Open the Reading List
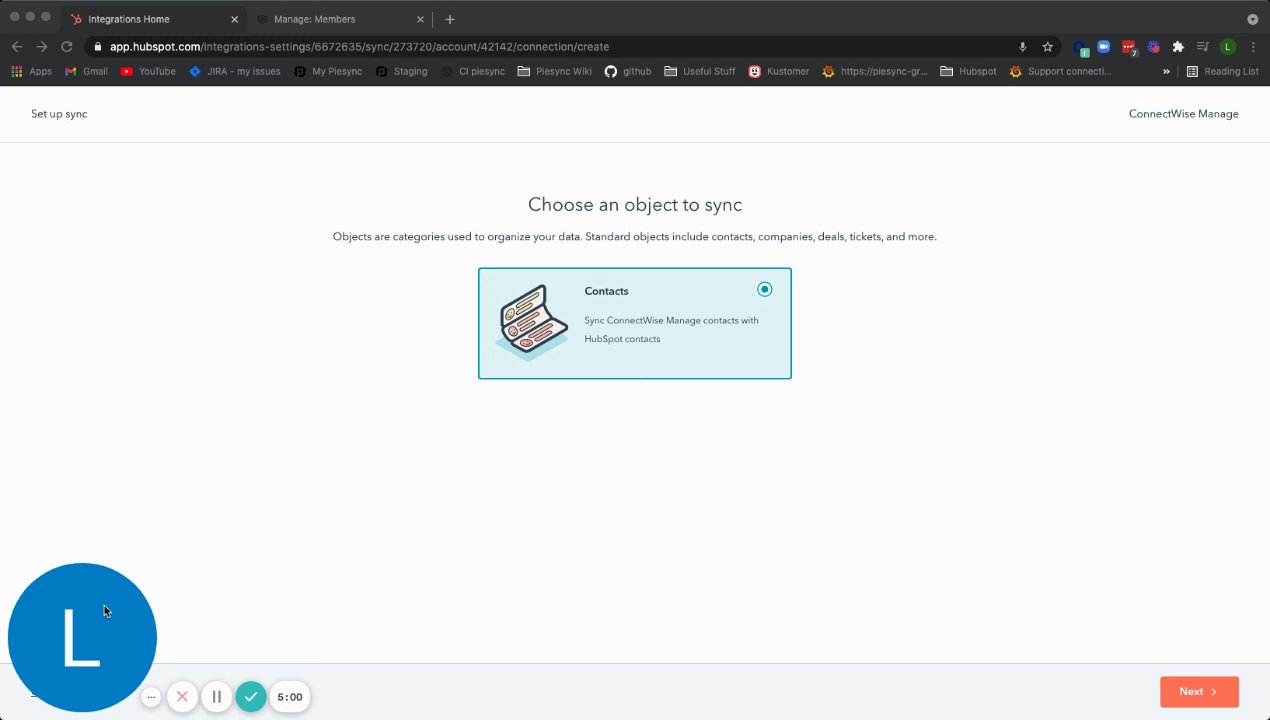 pos(1222,72)
